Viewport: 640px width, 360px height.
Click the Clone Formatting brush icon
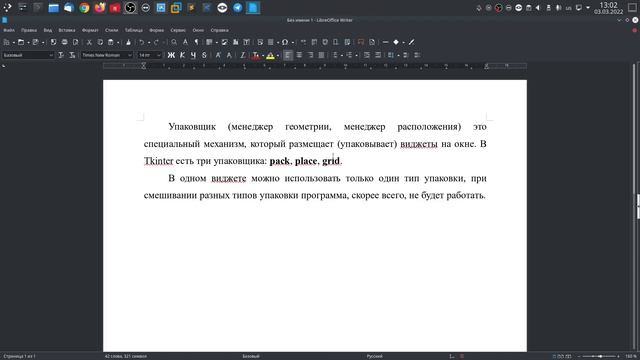128,42
